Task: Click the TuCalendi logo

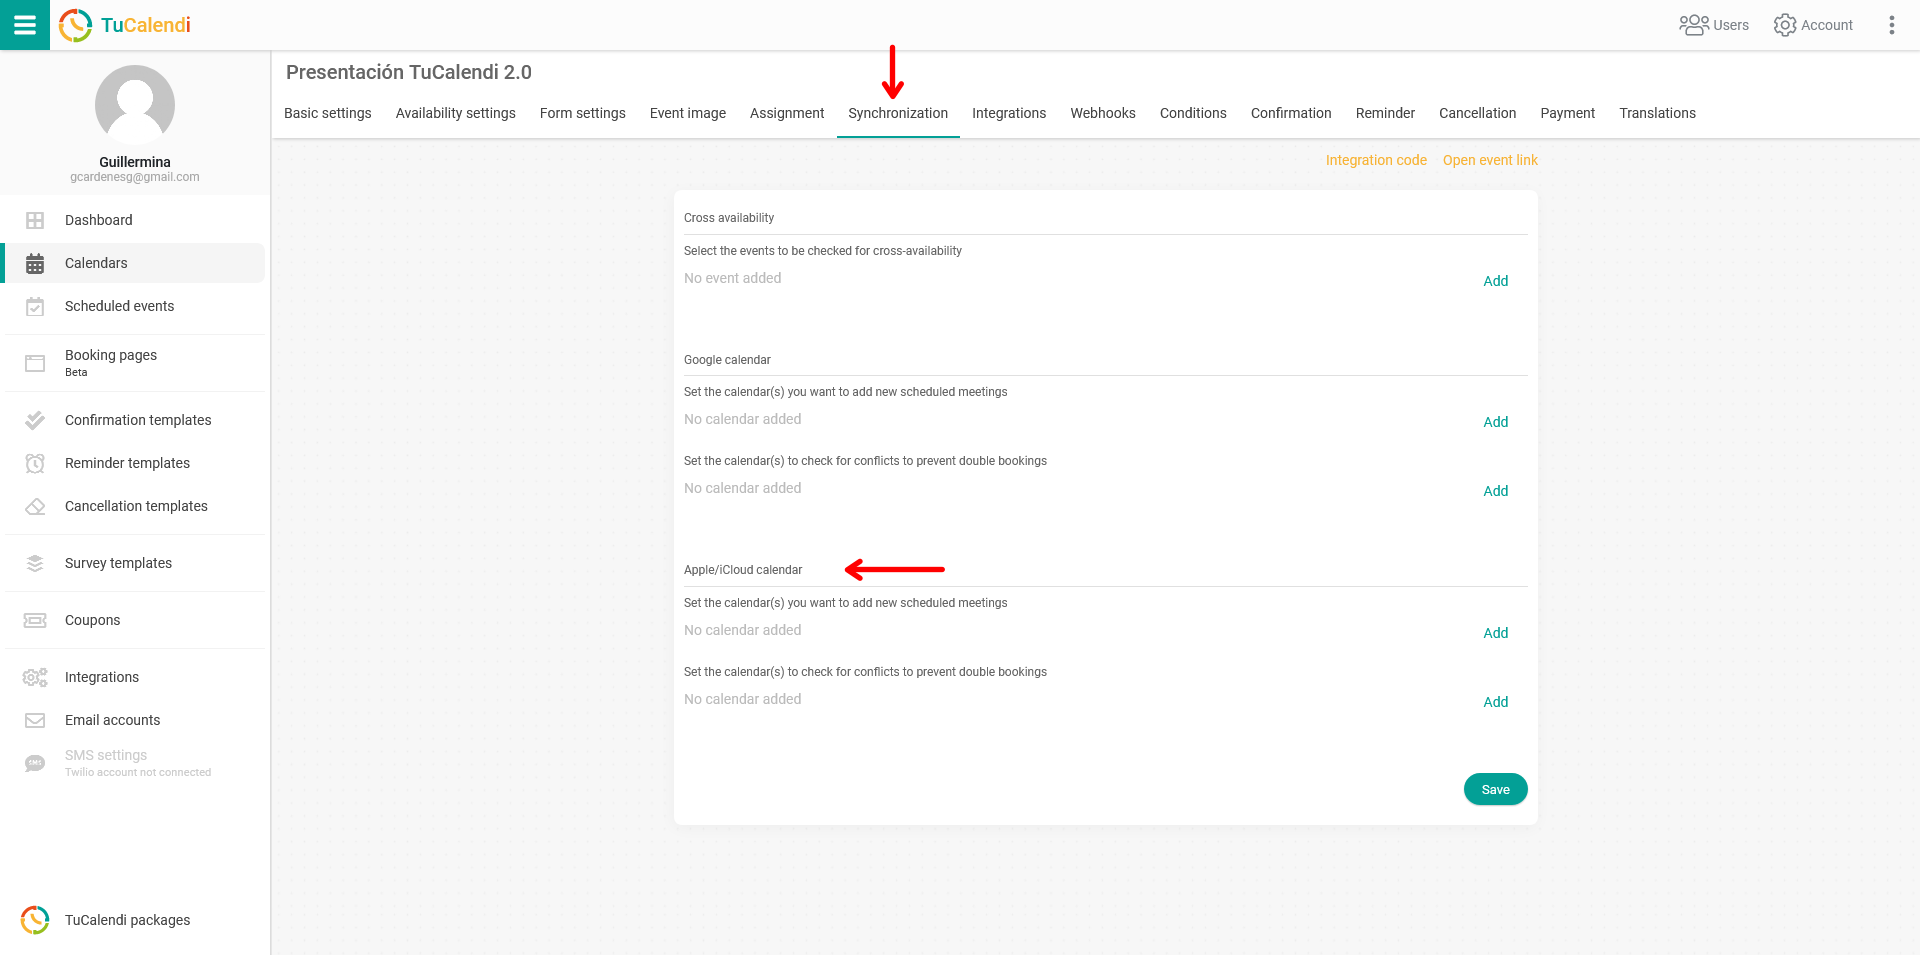Action: pyautogui.click(x=125, y=25)
